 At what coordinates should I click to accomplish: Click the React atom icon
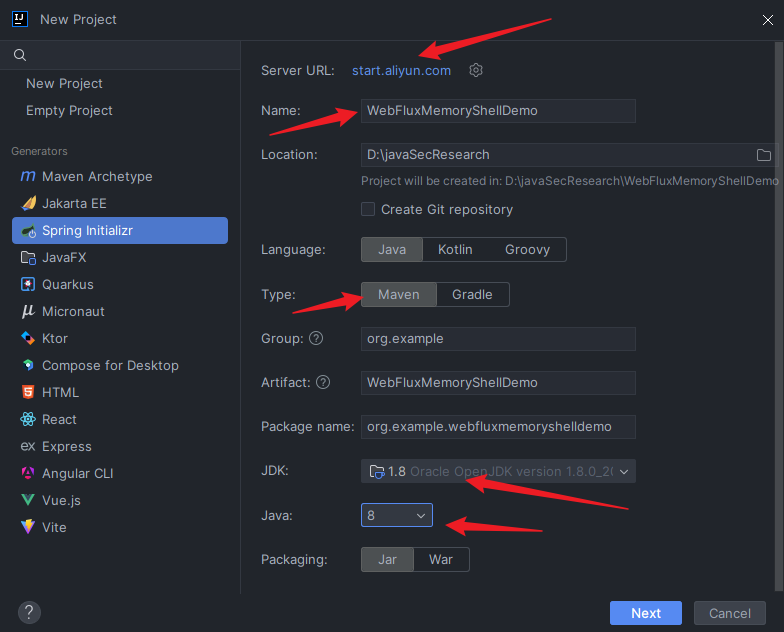tap(28, 420)
